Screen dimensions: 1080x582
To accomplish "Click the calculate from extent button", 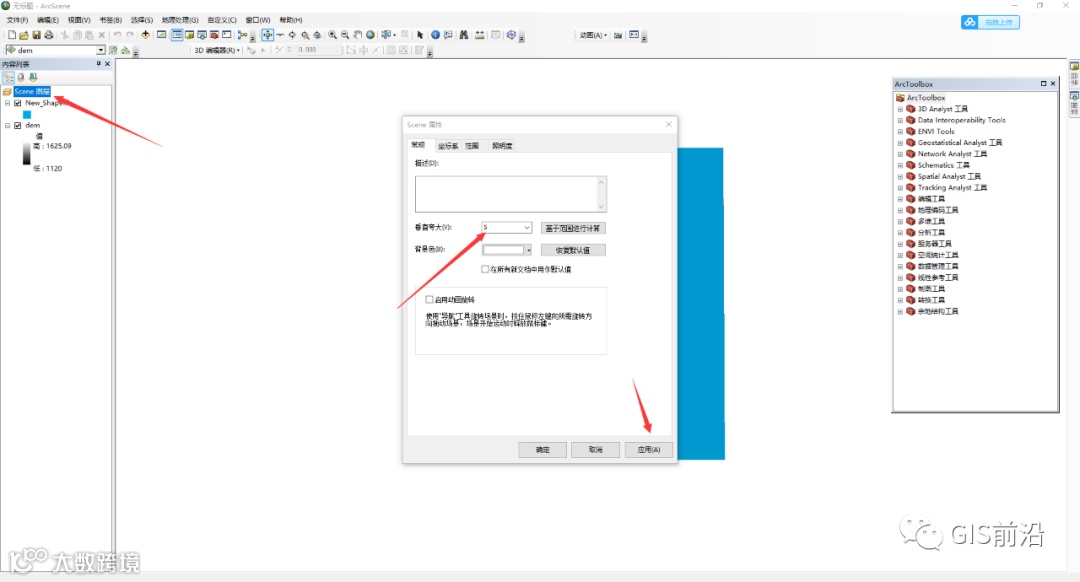I will coord(573,228).
